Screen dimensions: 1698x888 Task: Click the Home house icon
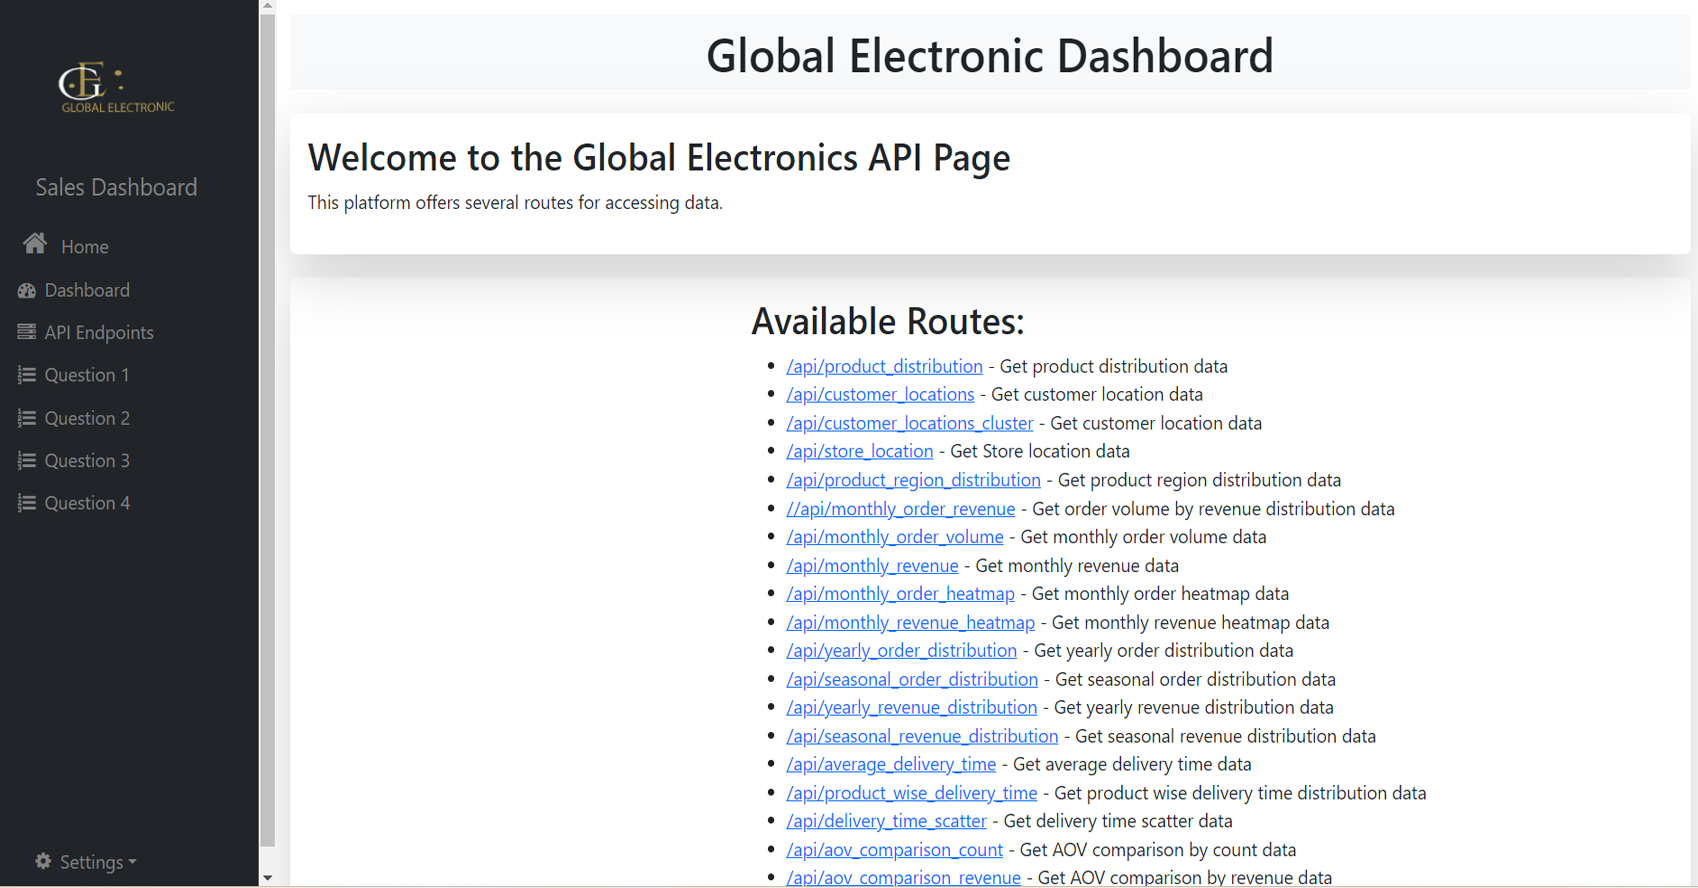tap(35, 244)
